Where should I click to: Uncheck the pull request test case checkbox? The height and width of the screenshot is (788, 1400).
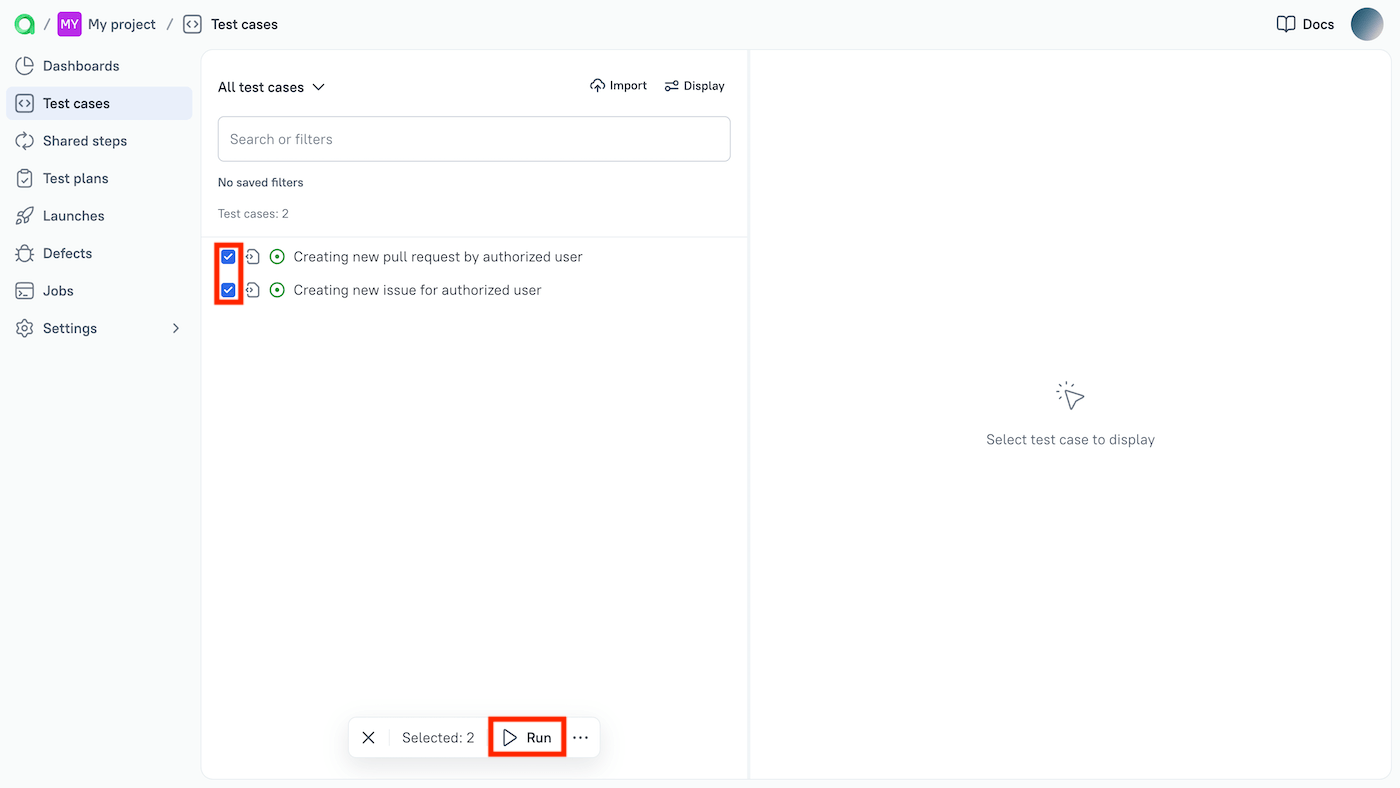point(229,256)
